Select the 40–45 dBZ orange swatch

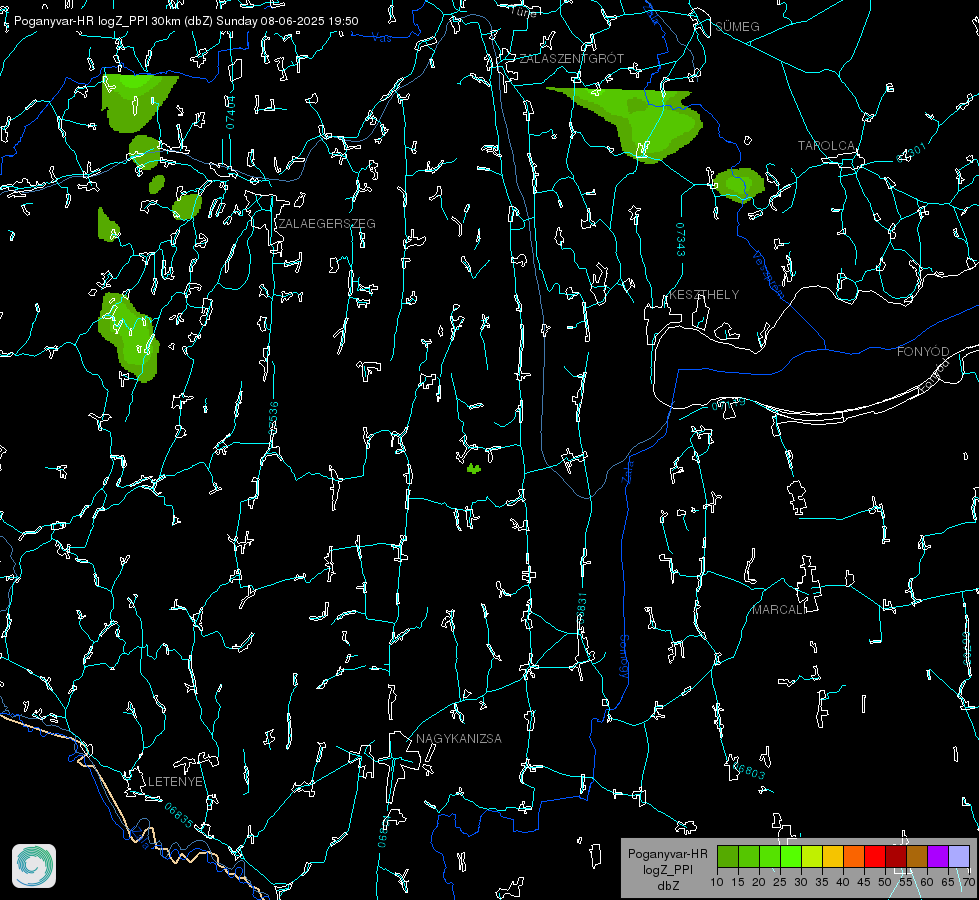pyautogui.click(x=854, y=856)
